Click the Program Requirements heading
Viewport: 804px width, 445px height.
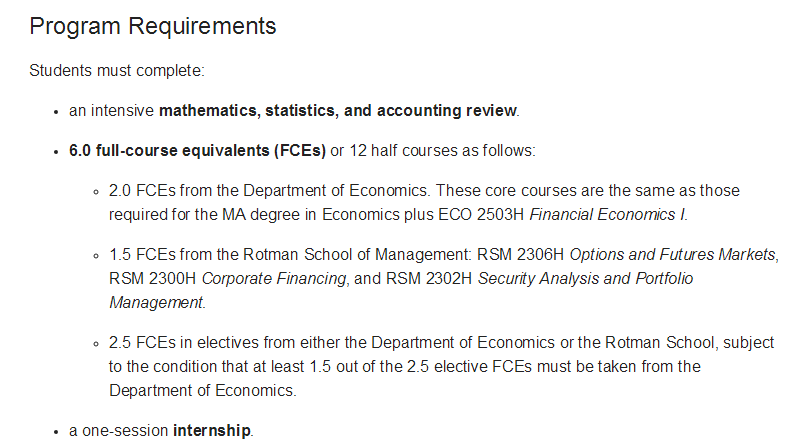tap(153, 26)
